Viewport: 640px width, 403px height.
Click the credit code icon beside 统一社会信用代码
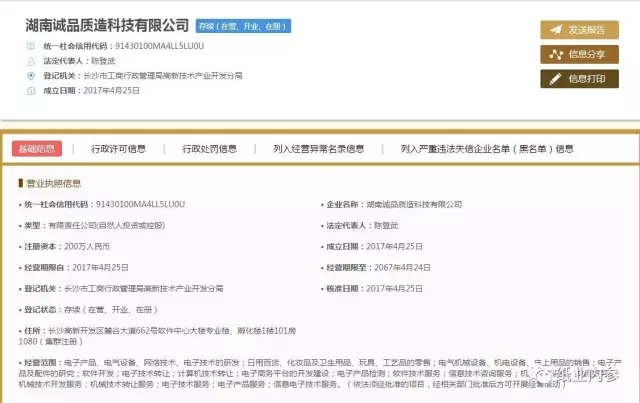(31, 46)
